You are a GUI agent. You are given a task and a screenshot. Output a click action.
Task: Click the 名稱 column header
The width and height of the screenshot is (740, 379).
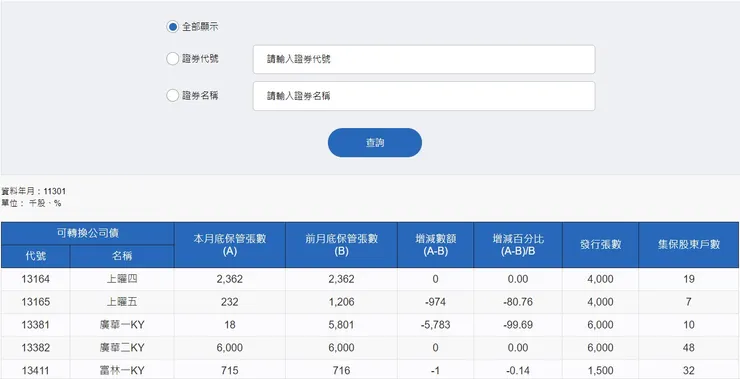click(122, 256)
